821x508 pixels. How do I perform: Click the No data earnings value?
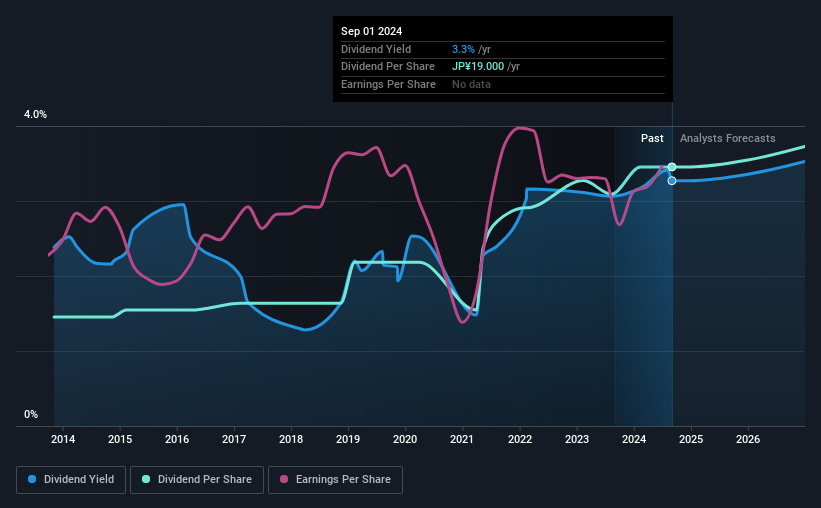[x=471, y=84]
